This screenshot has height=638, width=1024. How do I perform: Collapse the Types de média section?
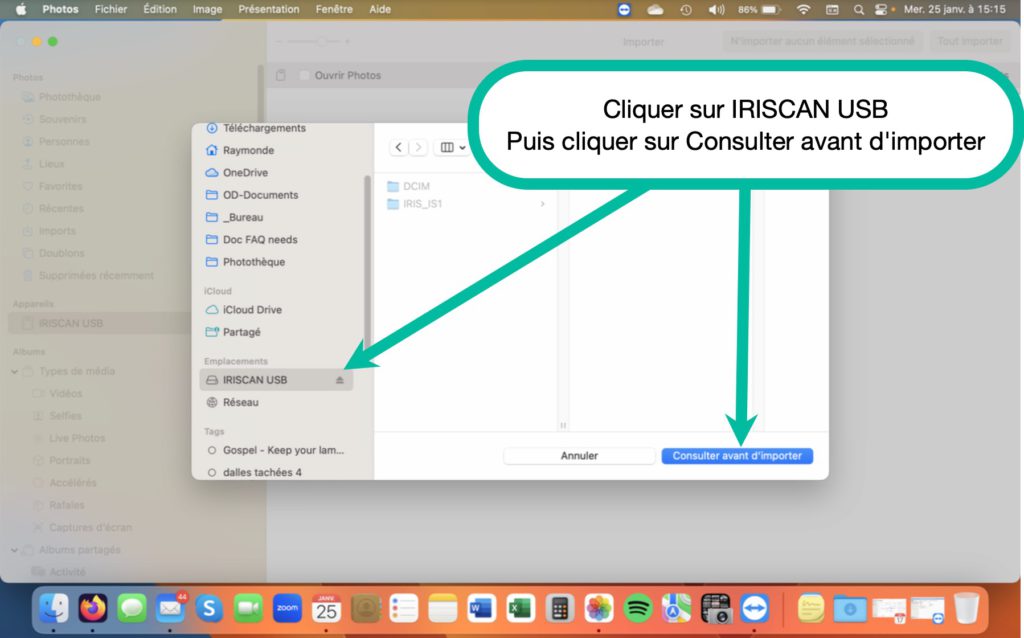click(15, 371)
